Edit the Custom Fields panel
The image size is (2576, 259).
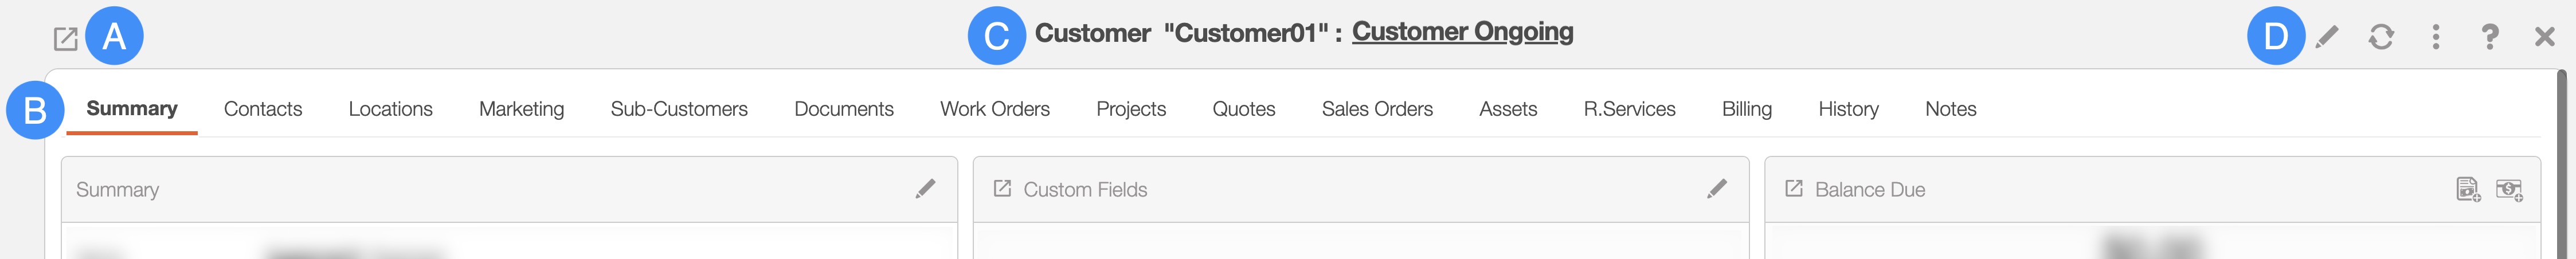point(1716,189)
